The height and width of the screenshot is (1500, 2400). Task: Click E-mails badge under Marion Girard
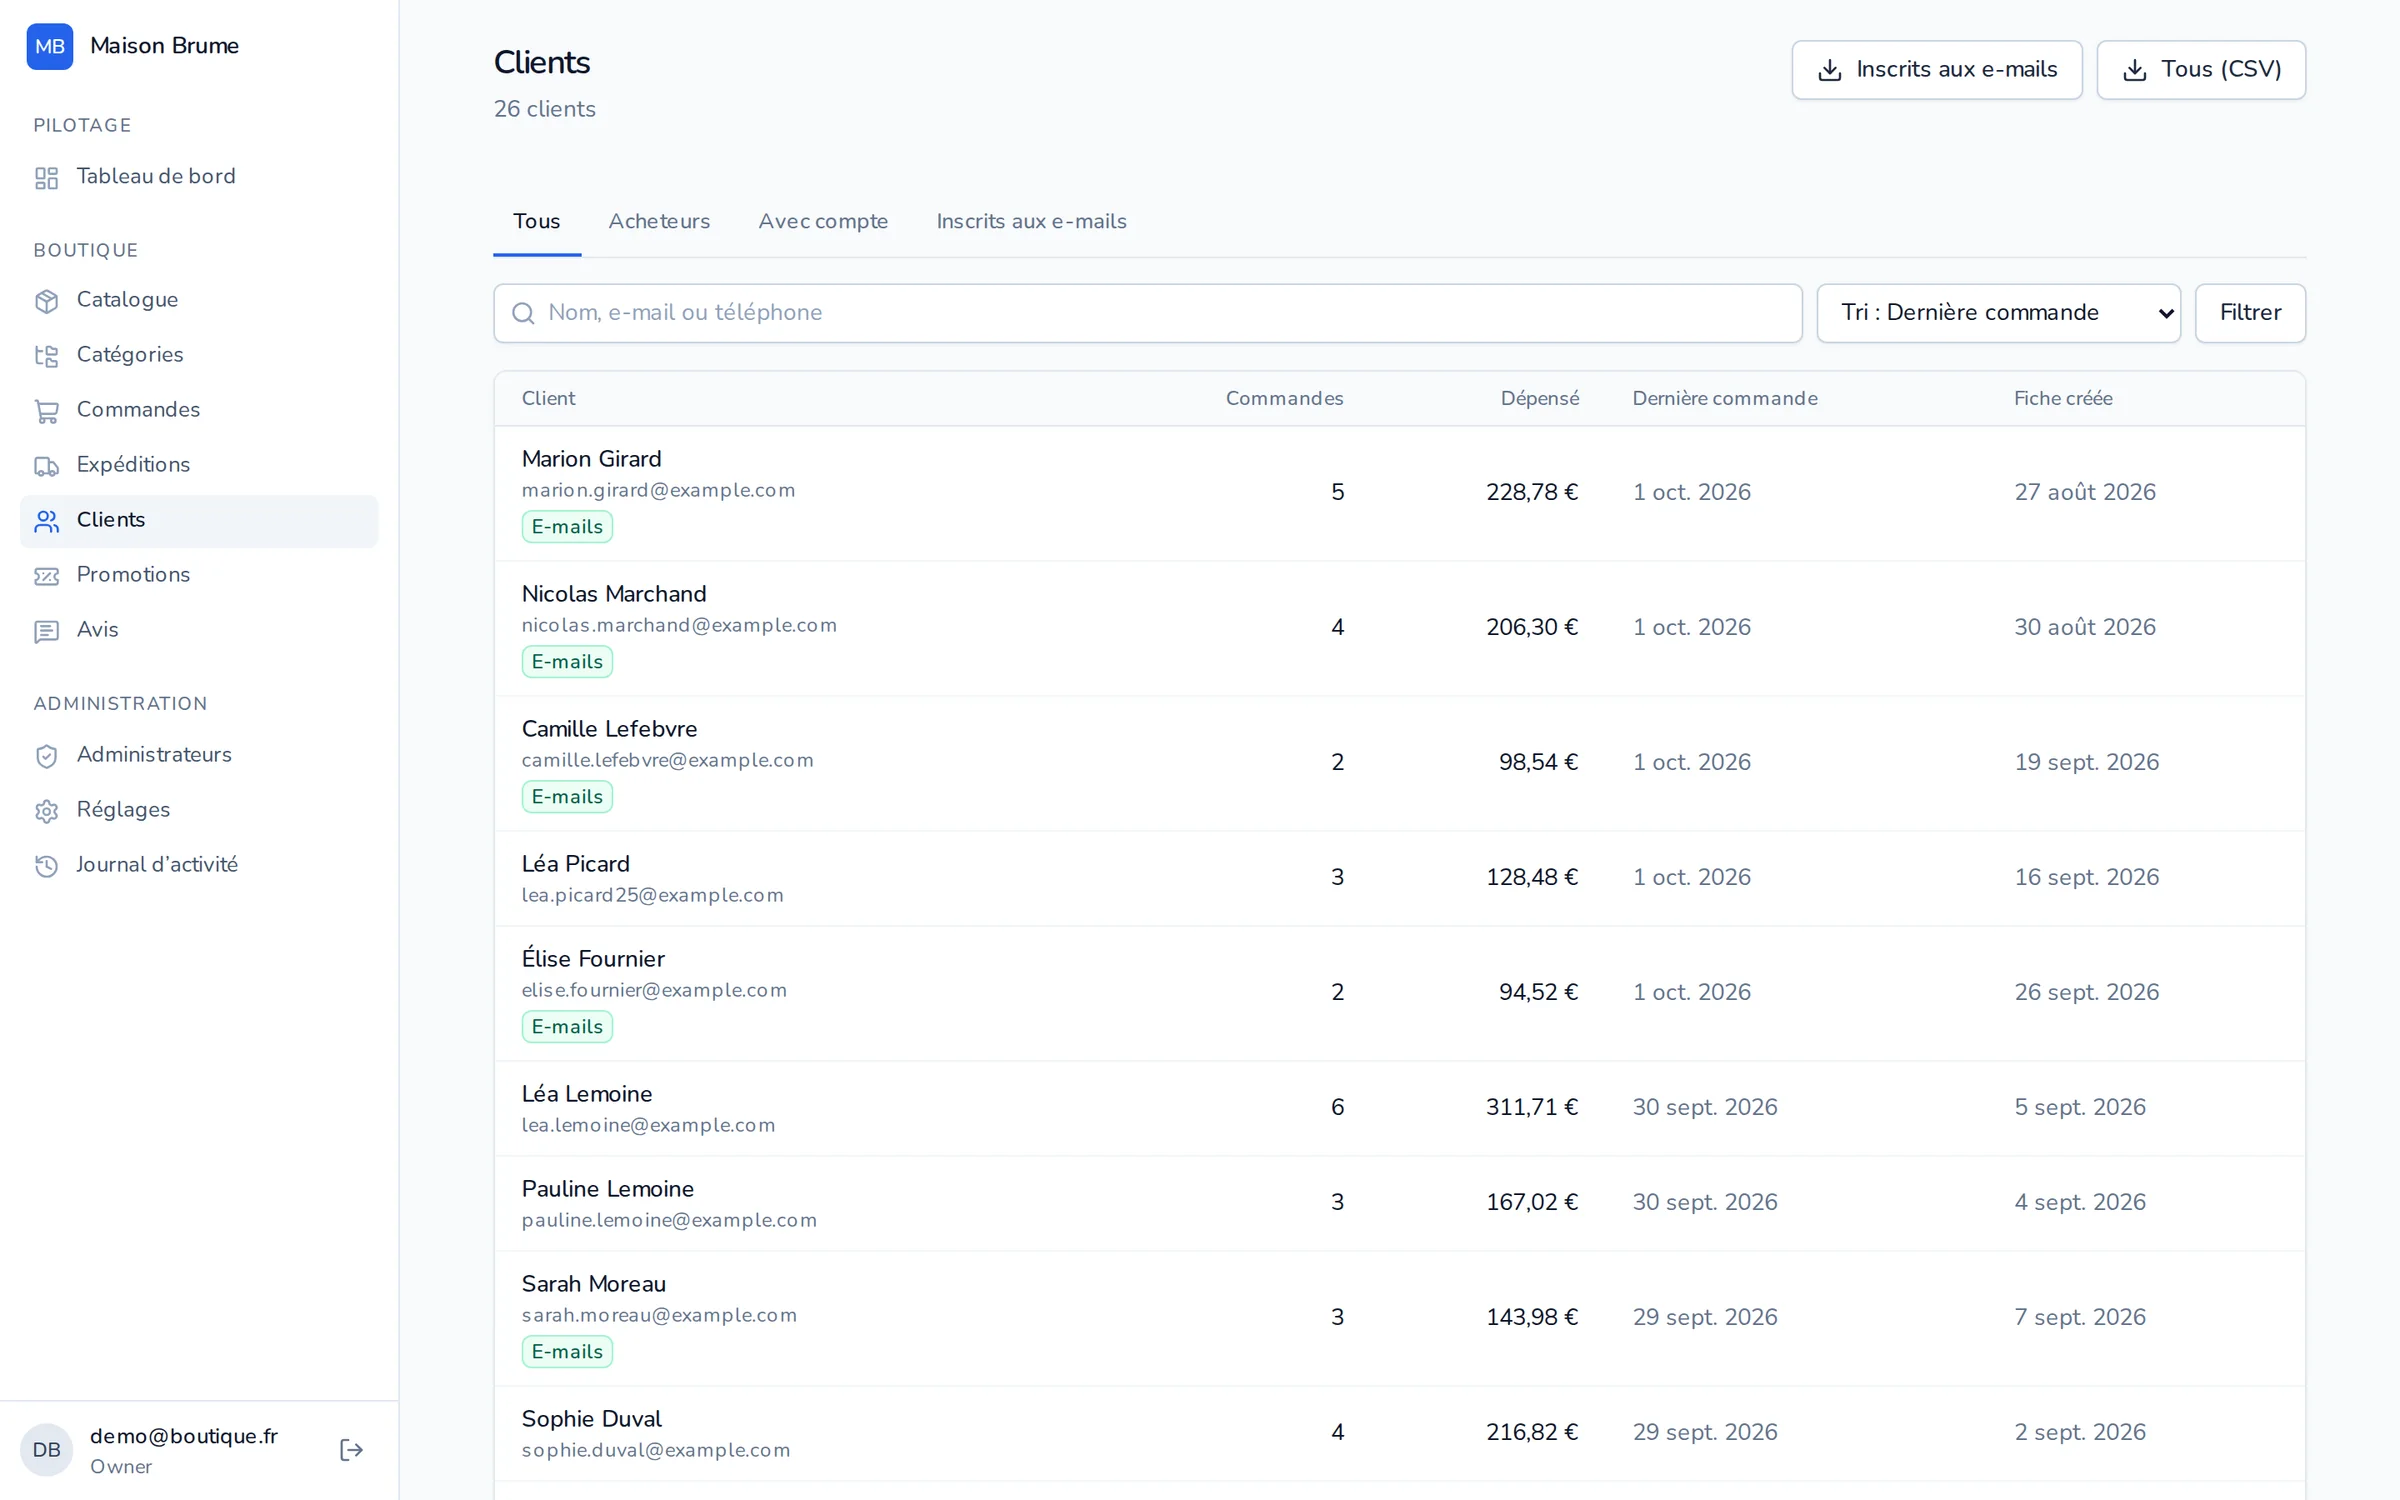[567, 527]
